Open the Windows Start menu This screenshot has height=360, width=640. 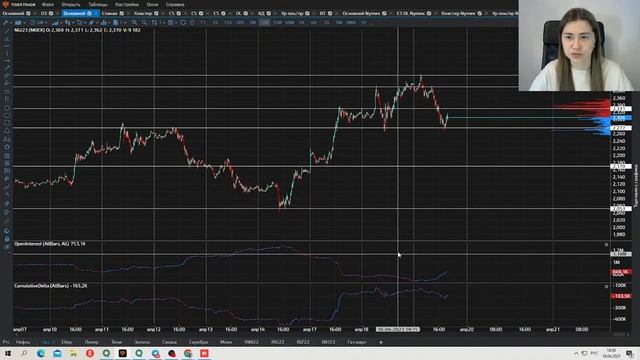[8, 353]
